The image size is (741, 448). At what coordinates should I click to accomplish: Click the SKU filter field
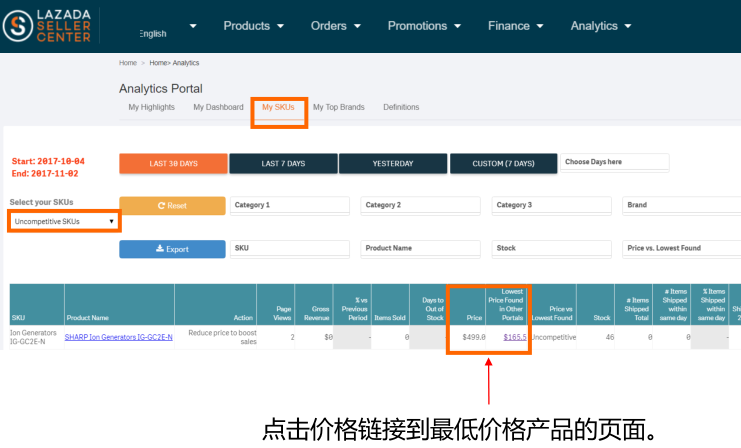[290, 249]
